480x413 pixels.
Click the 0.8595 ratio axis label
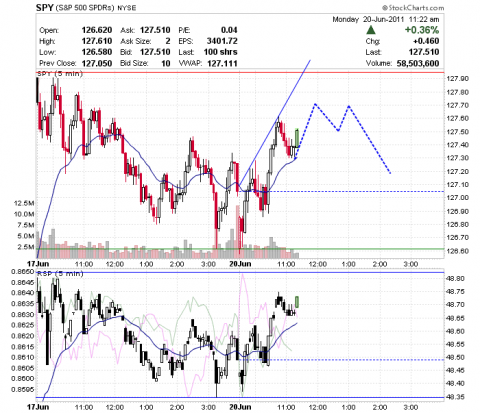[22, 389]
